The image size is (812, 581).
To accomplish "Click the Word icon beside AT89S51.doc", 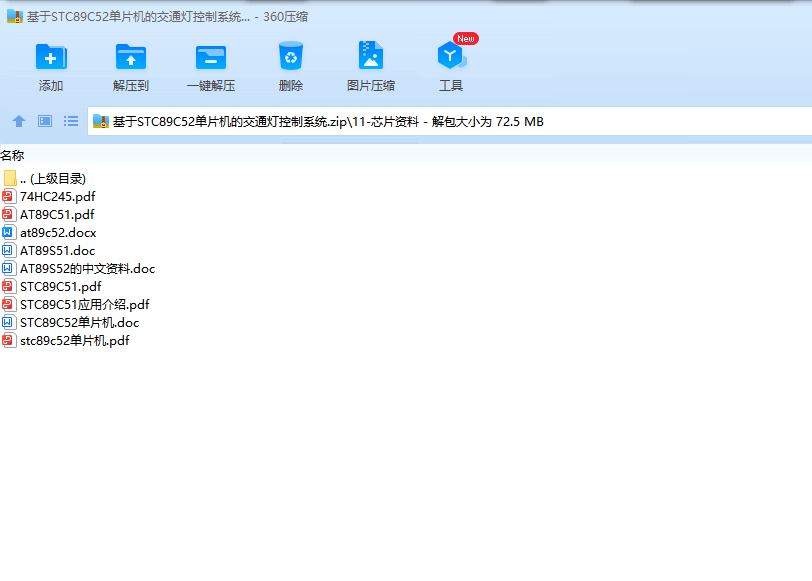I will (x=8, y=251).
